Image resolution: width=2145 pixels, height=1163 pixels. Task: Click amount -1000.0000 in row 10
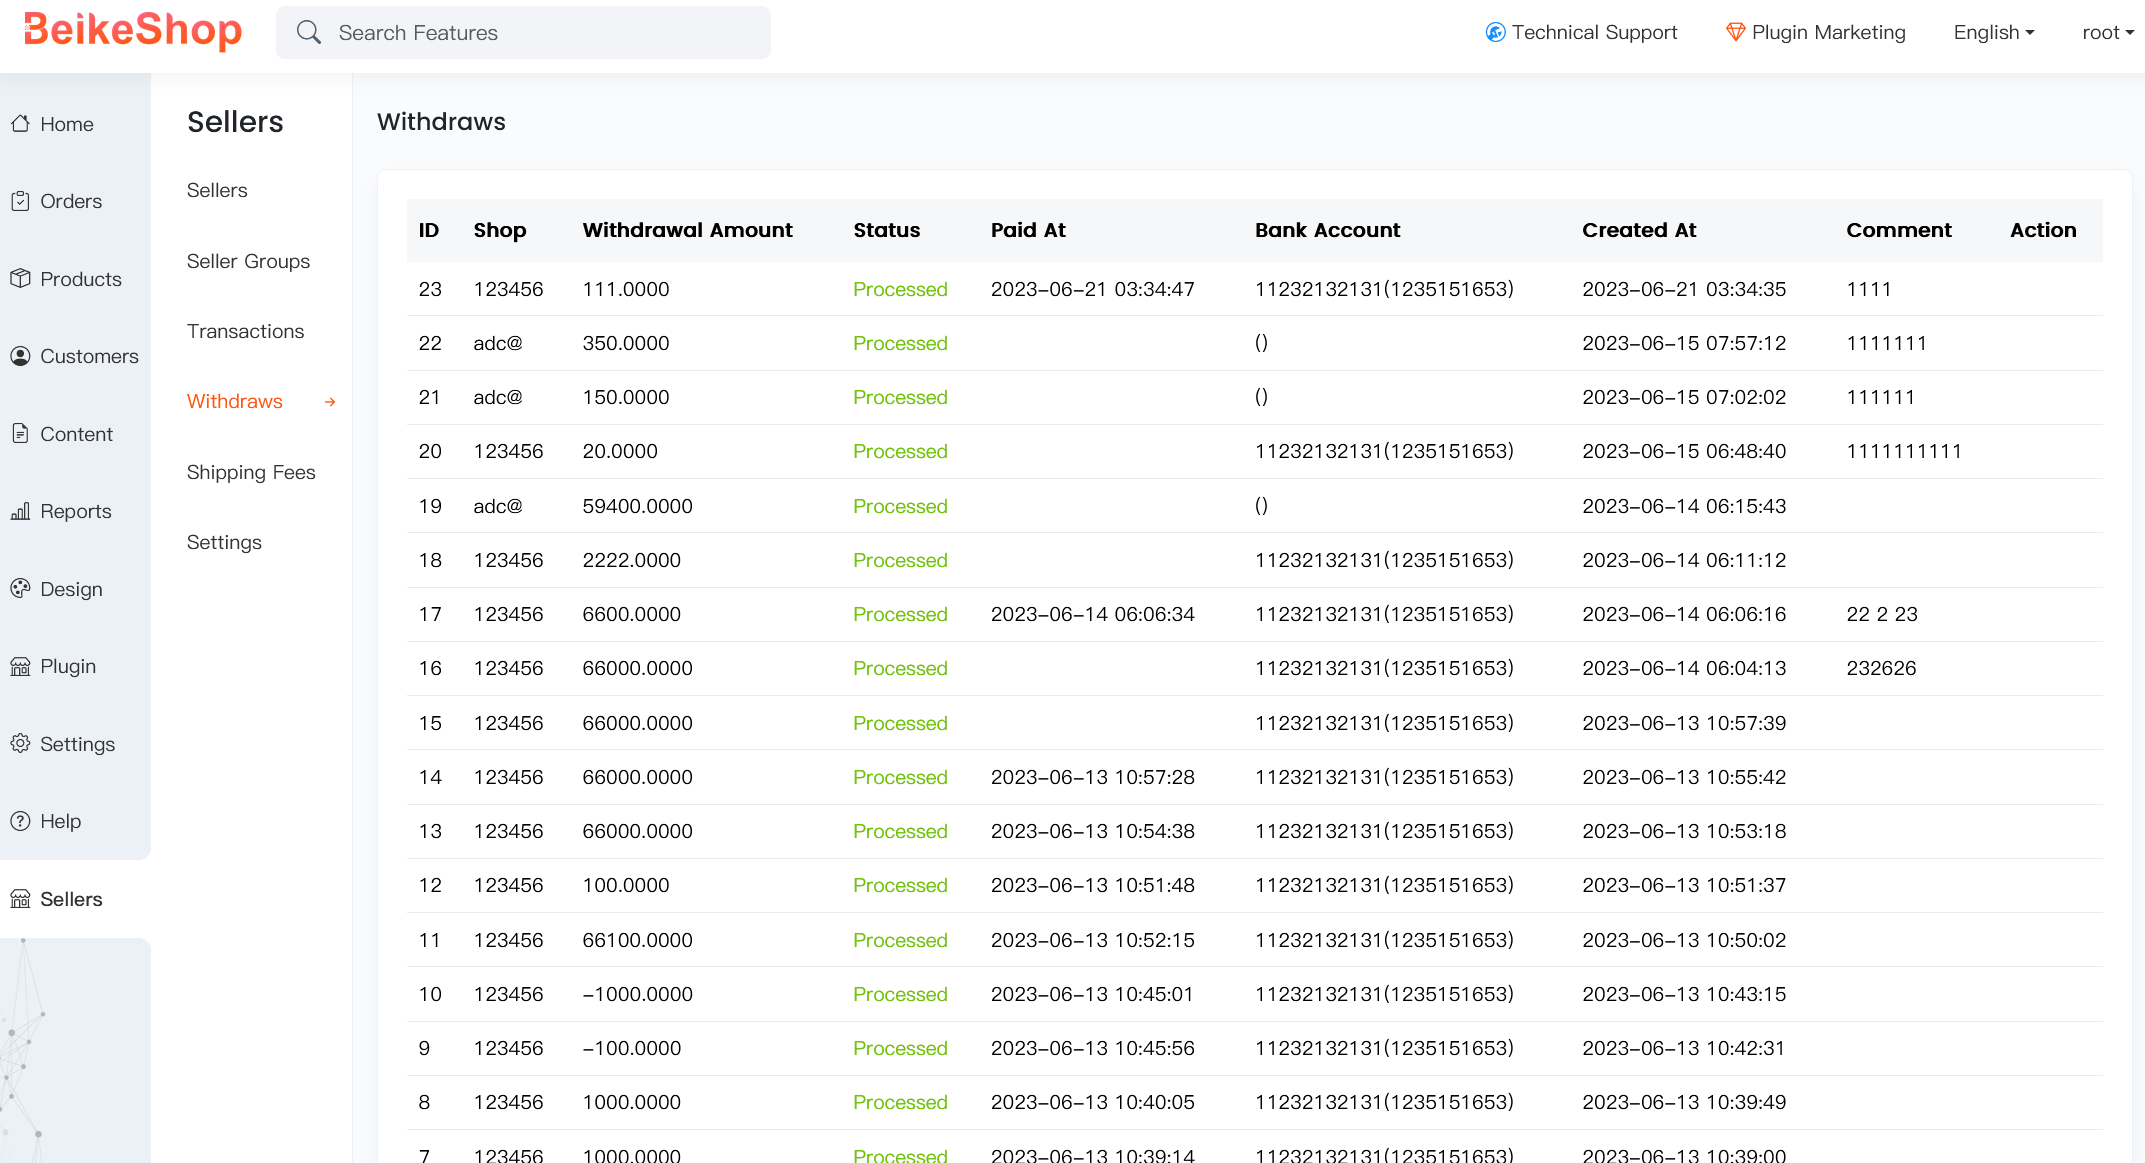[x=637, y=994]
